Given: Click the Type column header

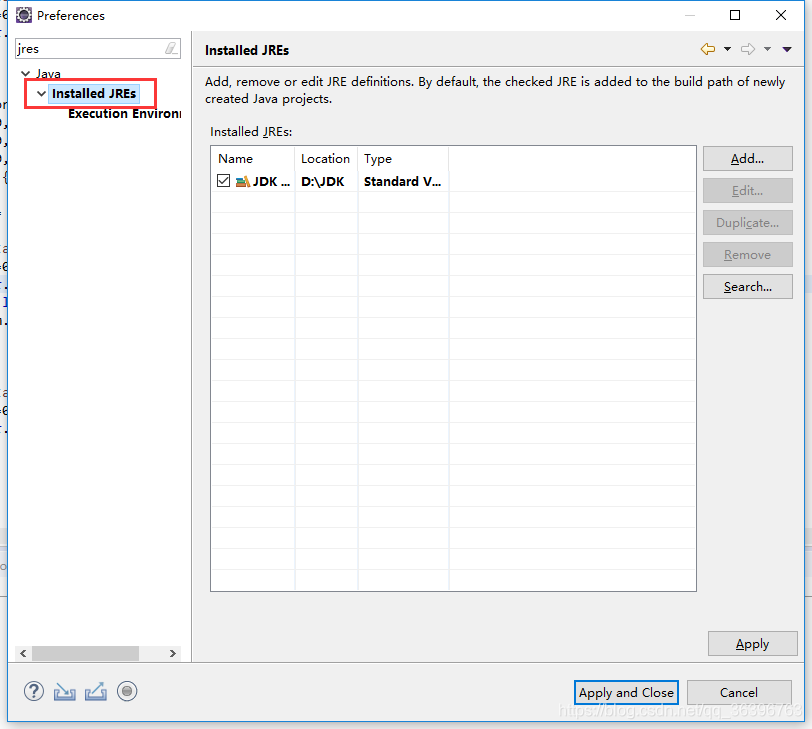Looking at the screenshot, I should point(403,159).
